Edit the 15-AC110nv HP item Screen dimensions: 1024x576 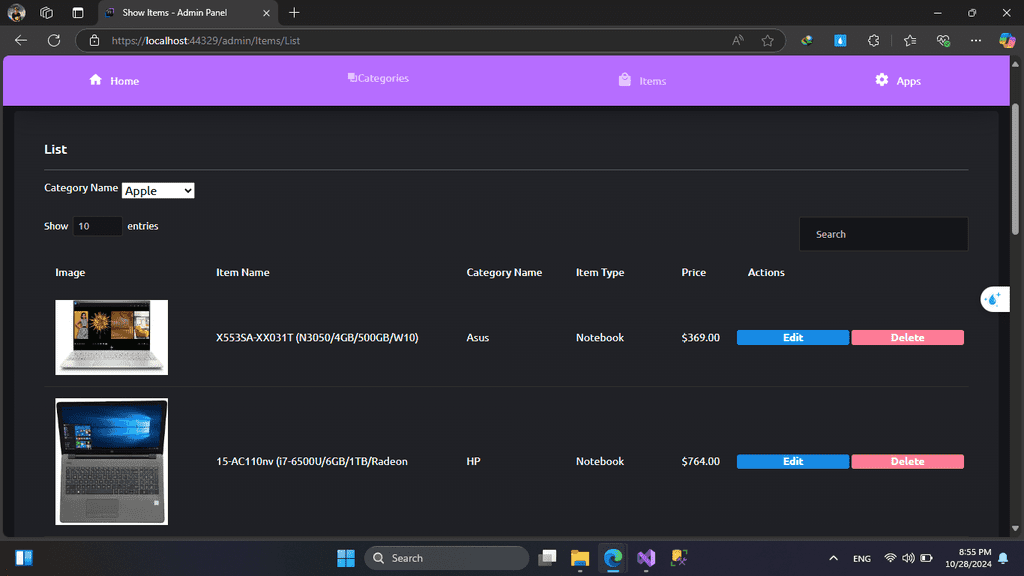tap(793, 461)
